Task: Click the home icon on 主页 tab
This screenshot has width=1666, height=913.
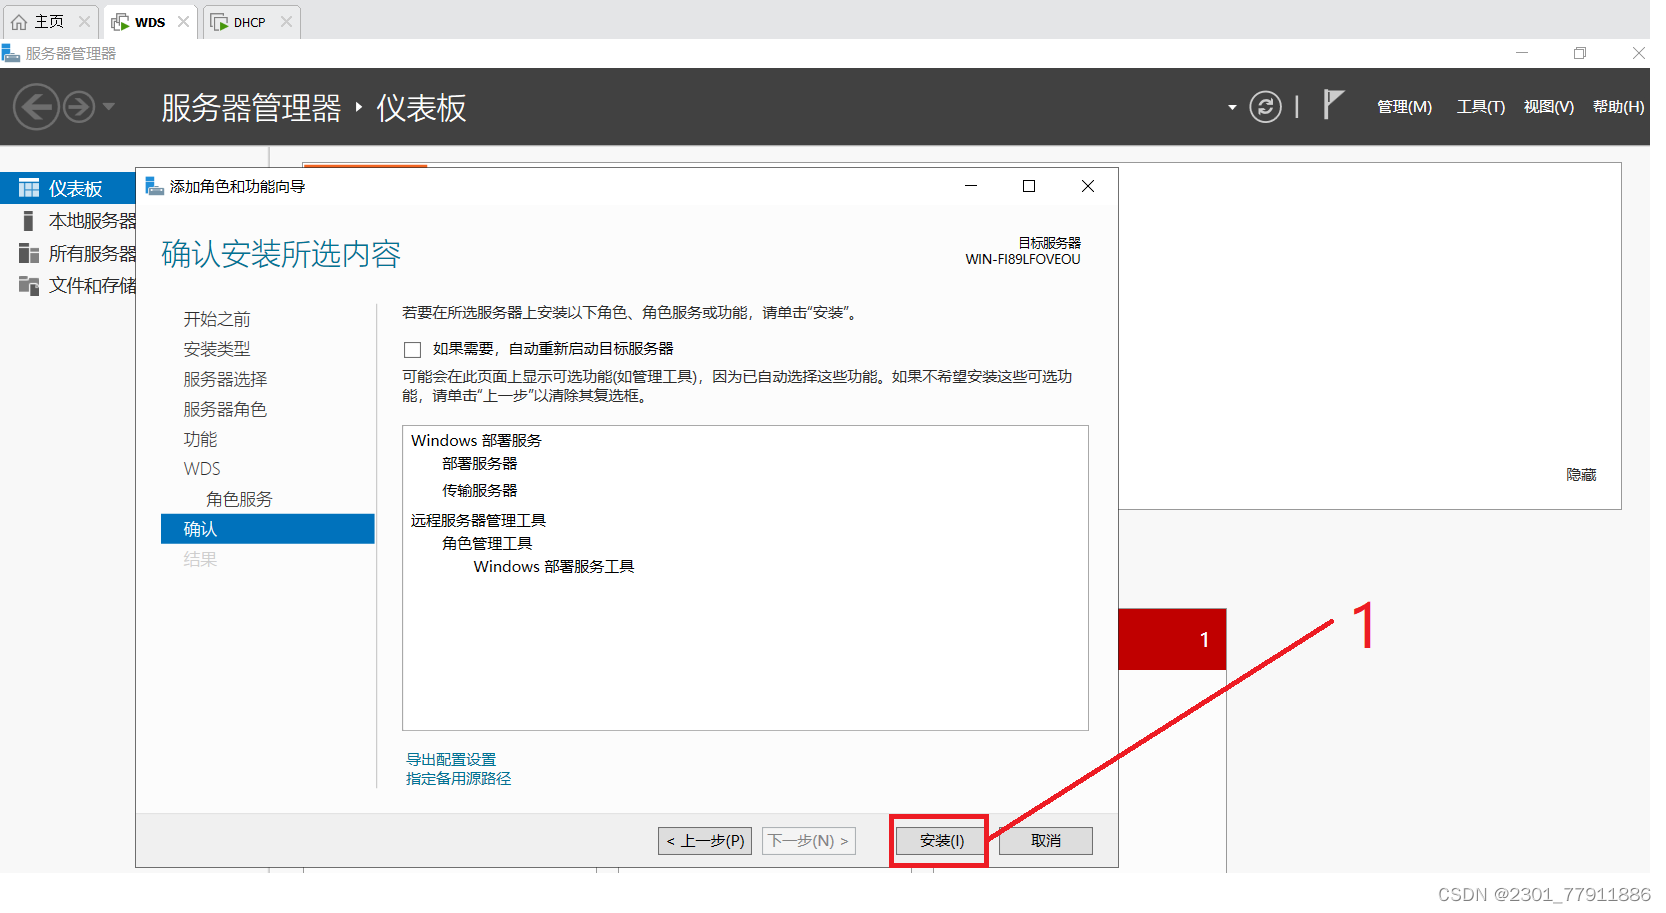Action: 19,22
